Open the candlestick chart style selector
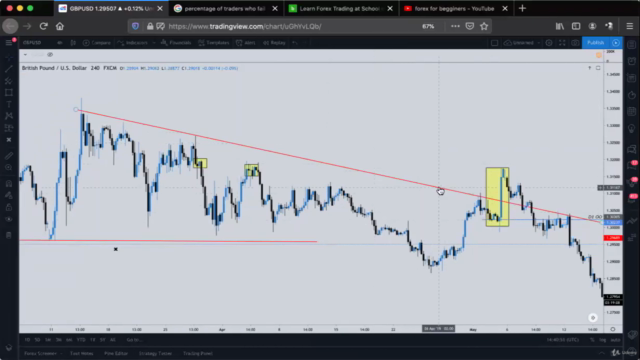Image resolution: width=640 pixels, height=360 pixels. tap(73, 42)
